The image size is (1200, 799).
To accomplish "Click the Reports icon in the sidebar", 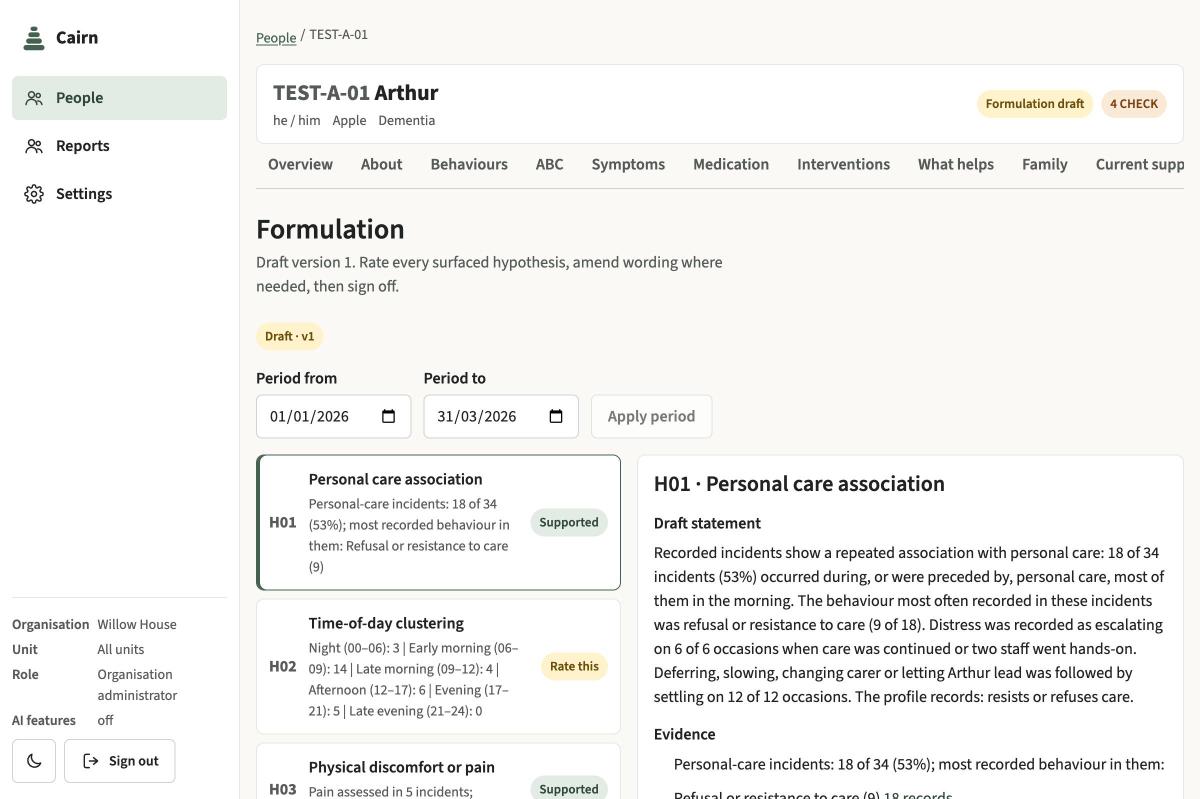I will tap(34, 146).
